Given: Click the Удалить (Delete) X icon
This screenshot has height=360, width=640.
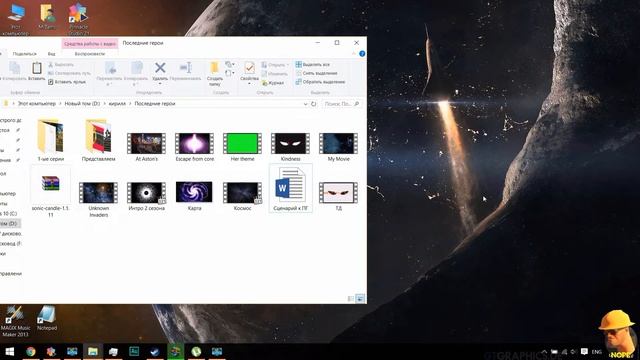Looking at the screenshot, I should [160, 68].
